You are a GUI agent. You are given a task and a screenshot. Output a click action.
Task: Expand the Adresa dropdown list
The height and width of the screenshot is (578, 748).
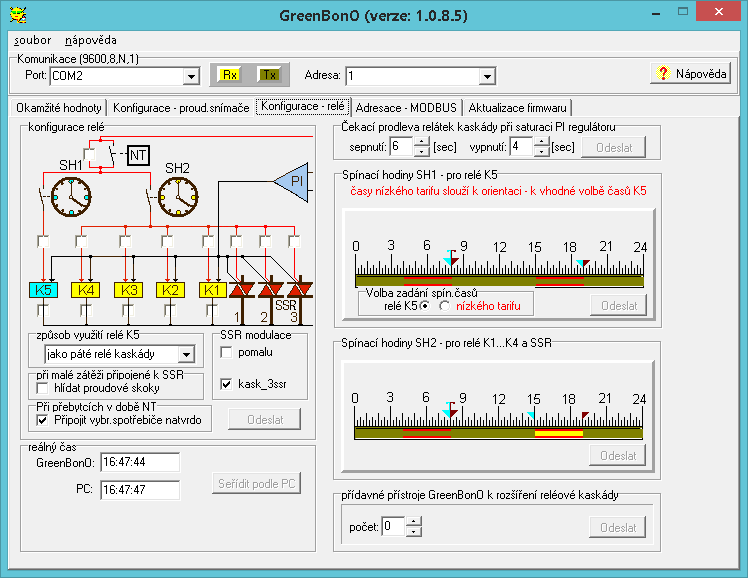[x=487, y=76]
